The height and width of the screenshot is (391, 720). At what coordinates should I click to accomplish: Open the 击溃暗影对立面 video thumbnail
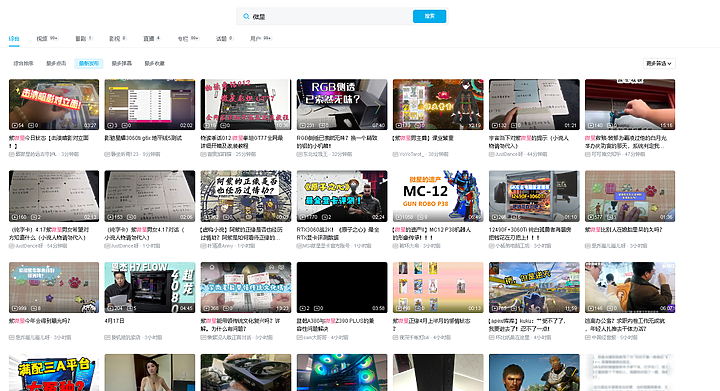54,104
